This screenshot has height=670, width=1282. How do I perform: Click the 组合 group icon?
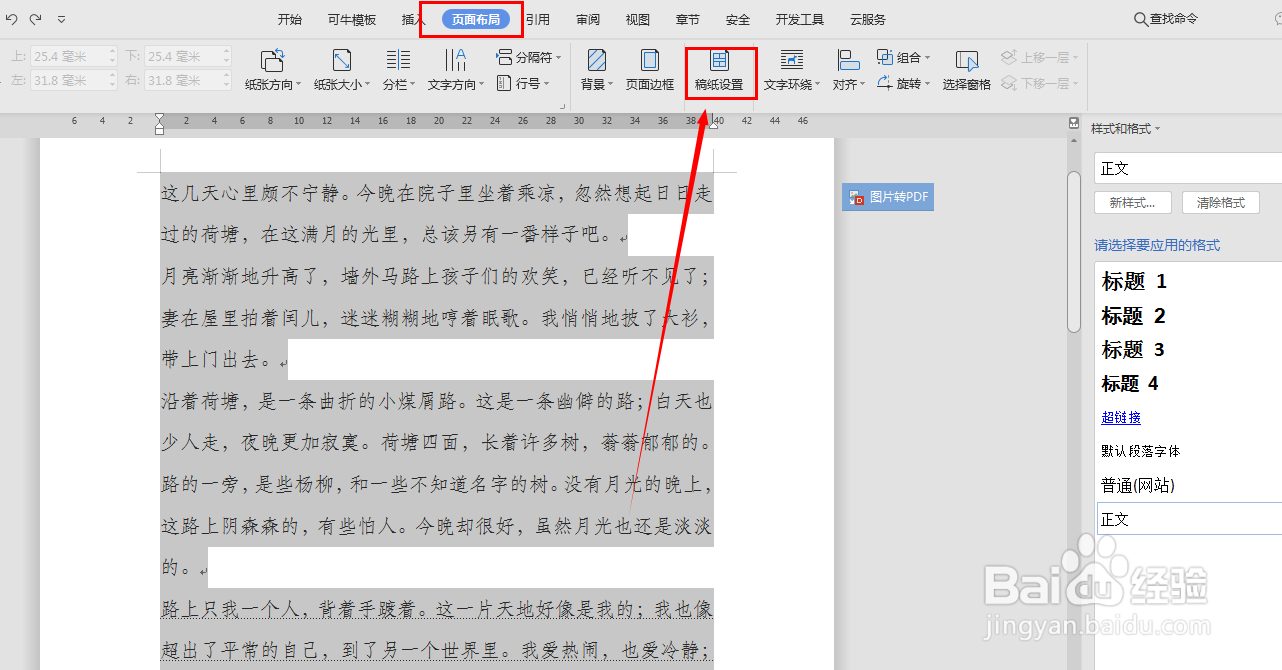[885, 57]
